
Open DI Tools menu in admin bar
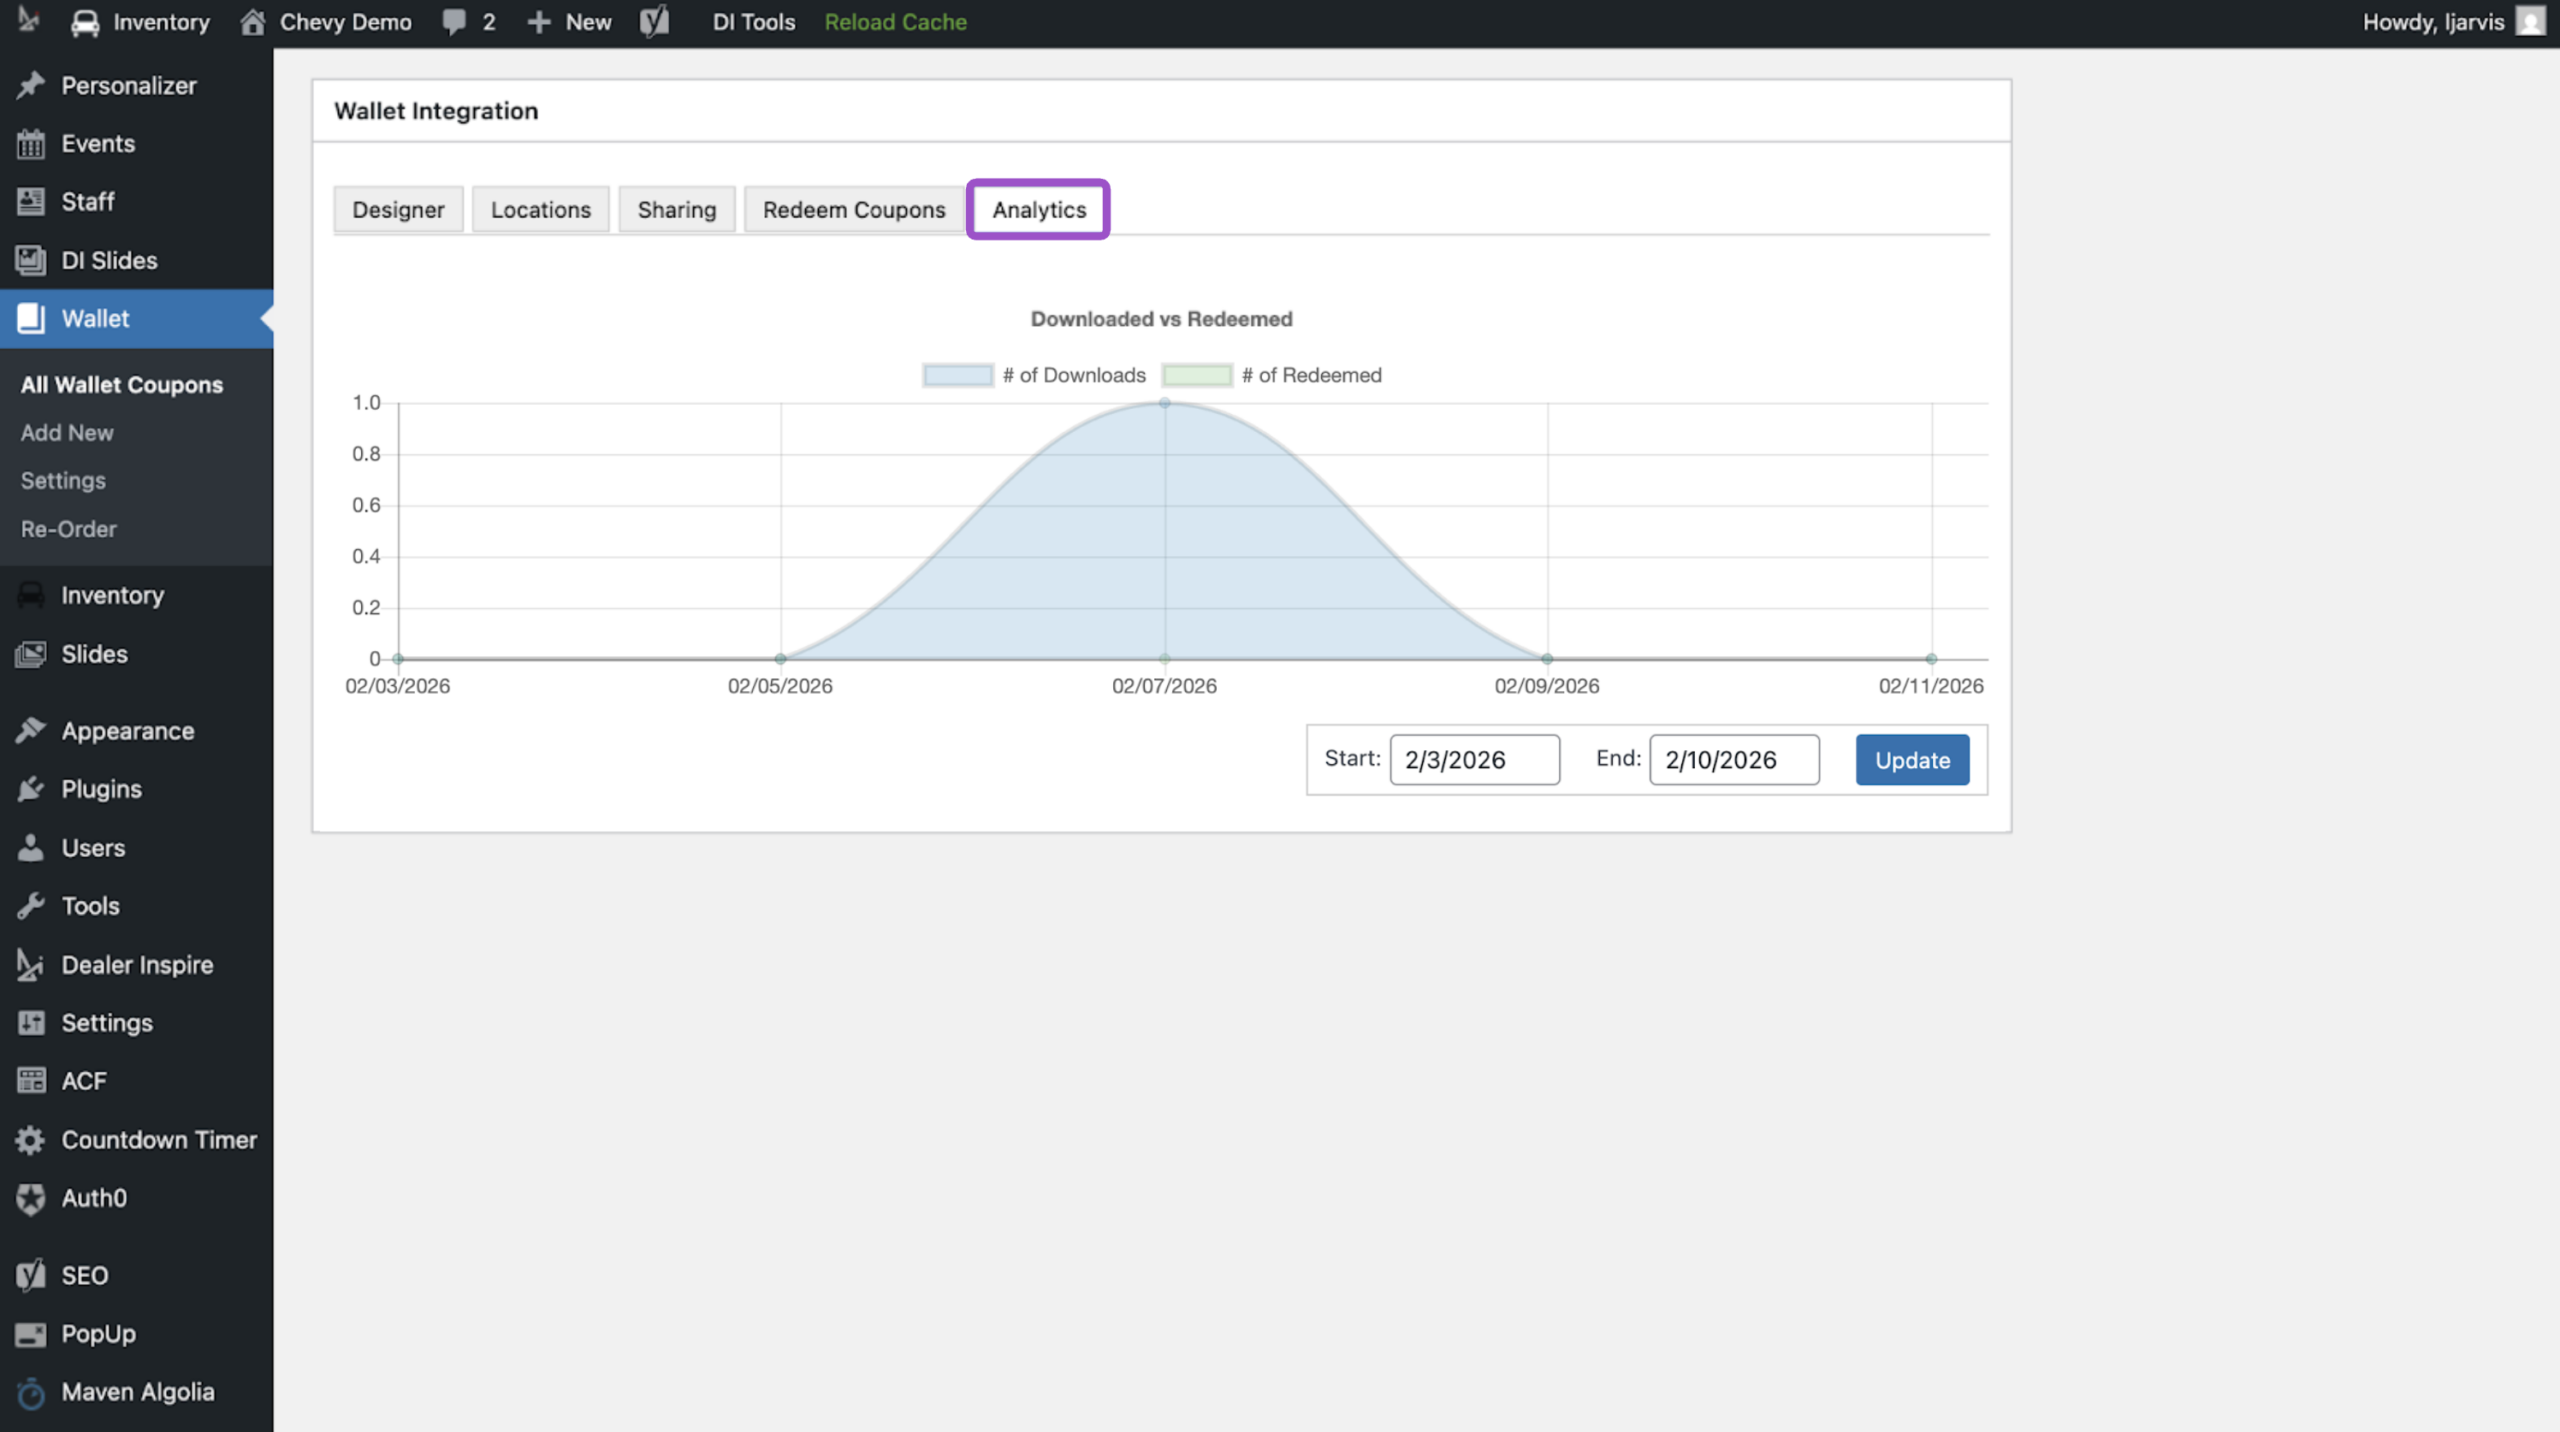click(753, 22)
